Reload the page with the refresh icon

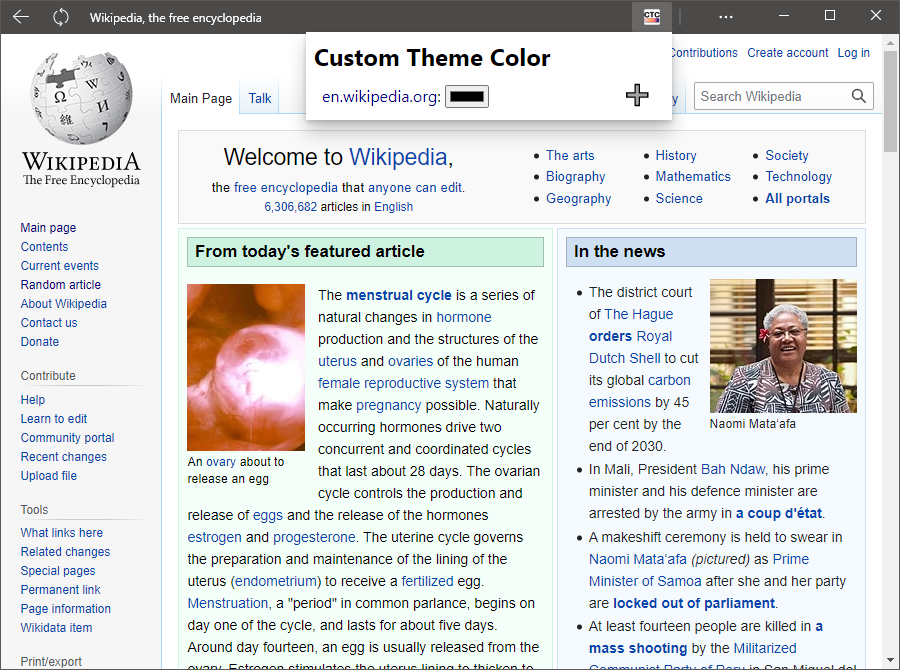[x=60, y=16]
